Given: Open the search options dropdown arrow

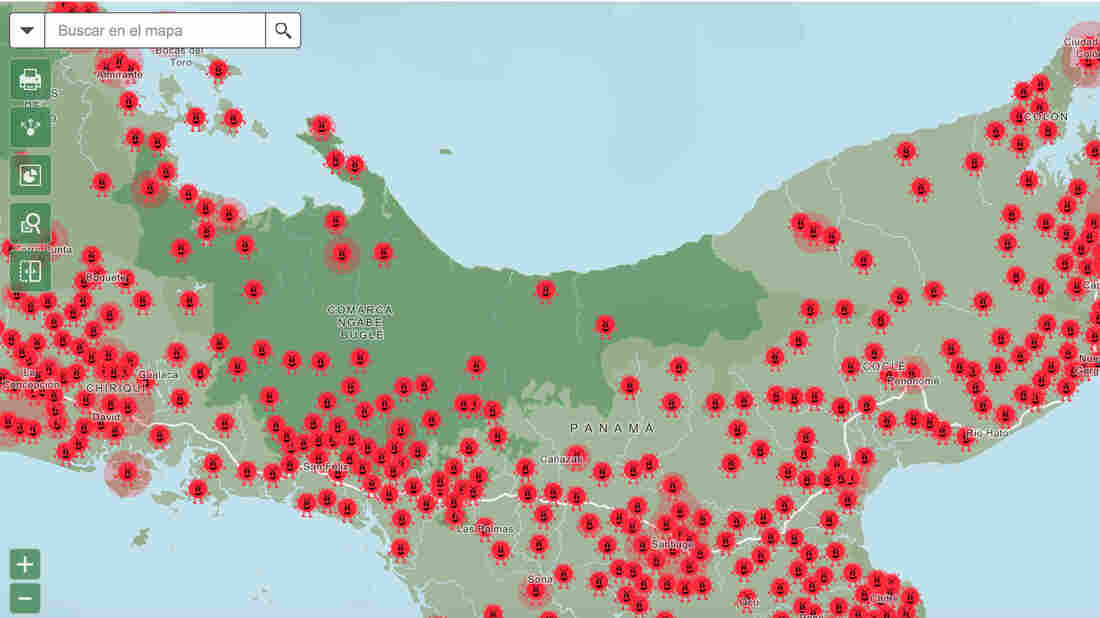Looking at the screenshot, I should (27, 30).
